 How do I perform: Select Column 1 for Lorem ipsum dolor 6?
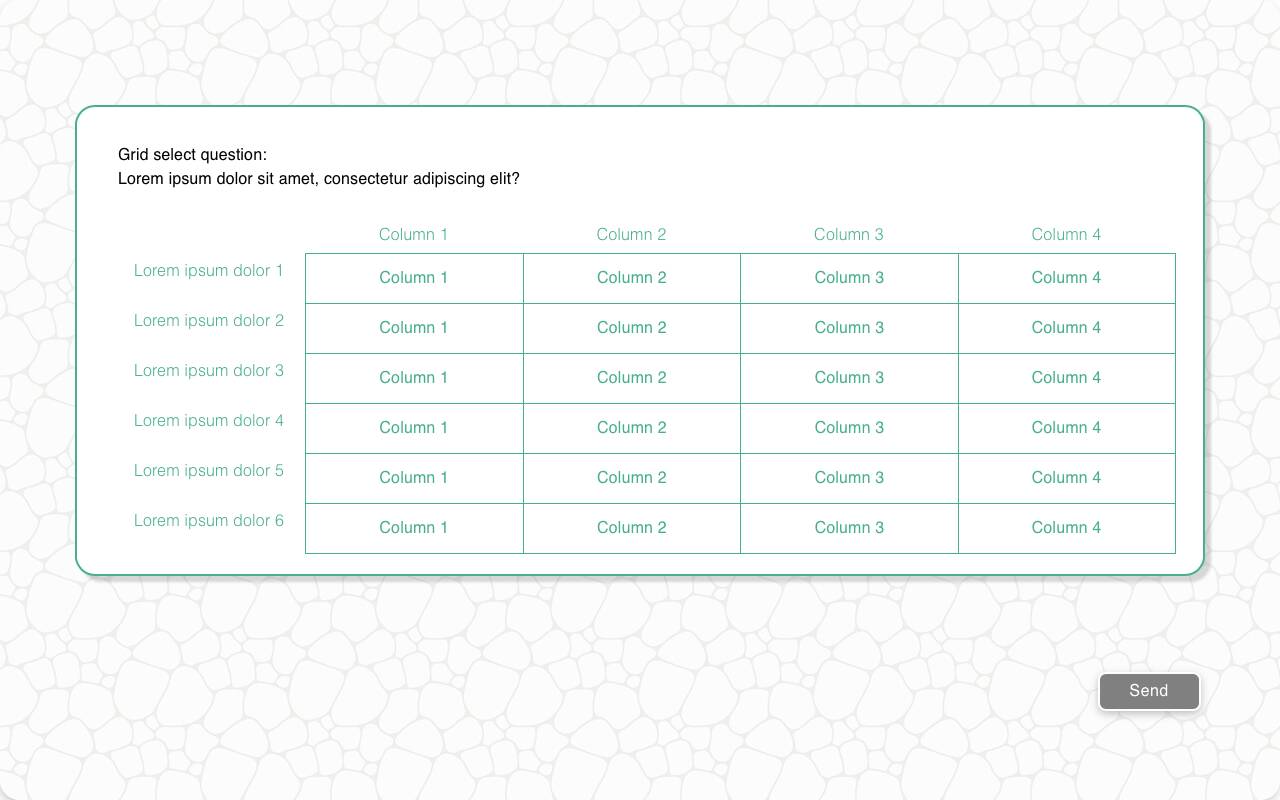point(414,528)
